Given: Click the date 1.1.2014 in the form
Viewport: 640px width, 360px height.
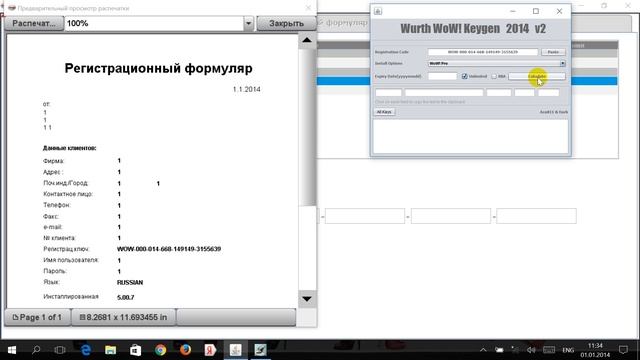Looking at the screenshot, I should 247,89.
